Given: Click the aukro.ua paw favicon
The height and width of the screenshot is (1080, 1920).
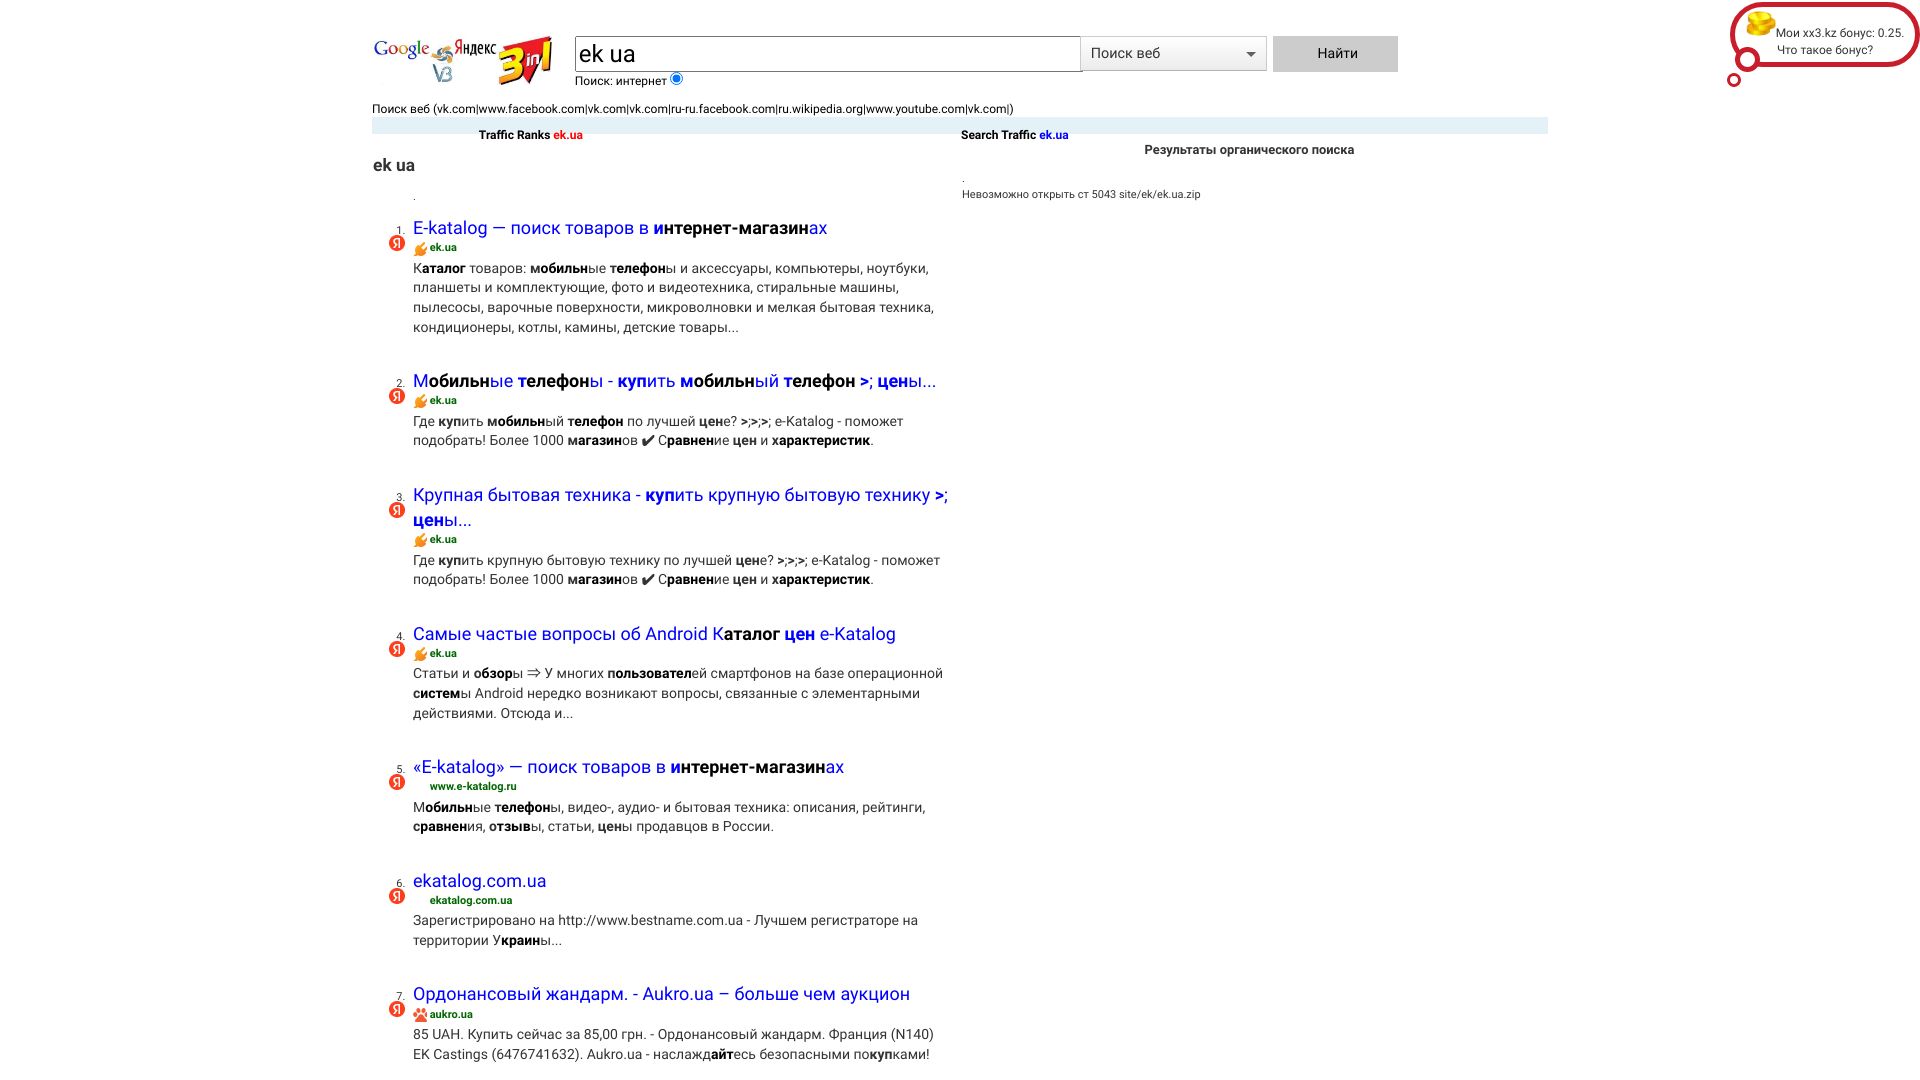Looking at the screenshot, I should [420, 1015].
